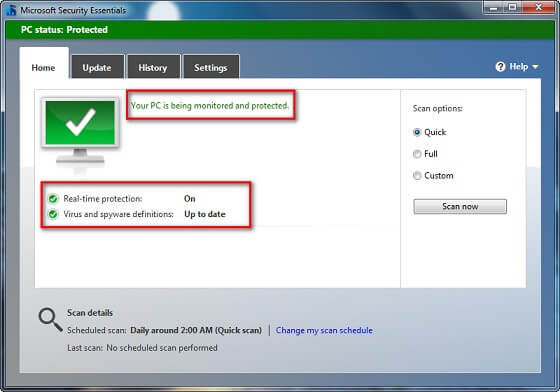Screen dimensions: 560x392
Task: Open the Update tab
Action: [97, 67]
